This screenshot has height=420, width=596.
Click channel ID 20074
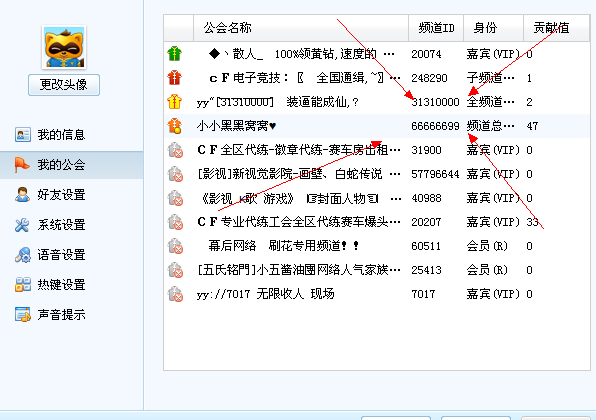(426, 54)
